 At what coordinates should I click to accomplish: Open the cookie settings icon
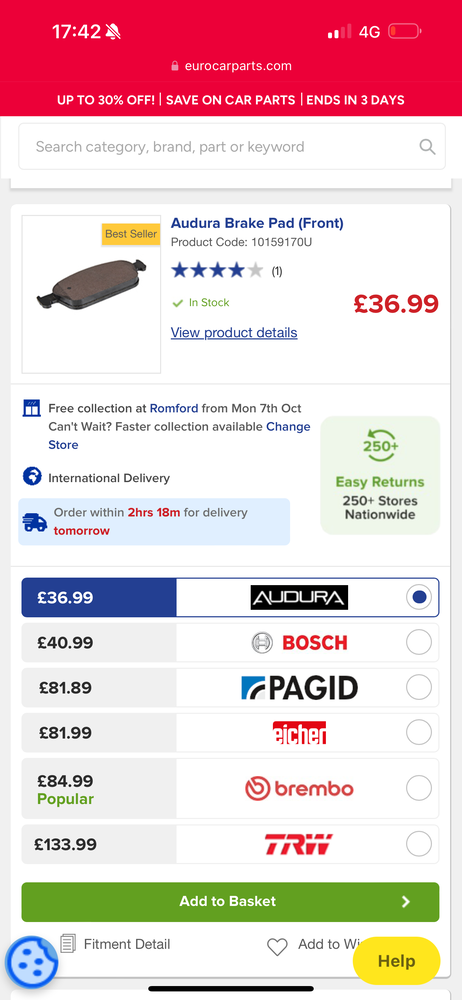click(31, 961)
